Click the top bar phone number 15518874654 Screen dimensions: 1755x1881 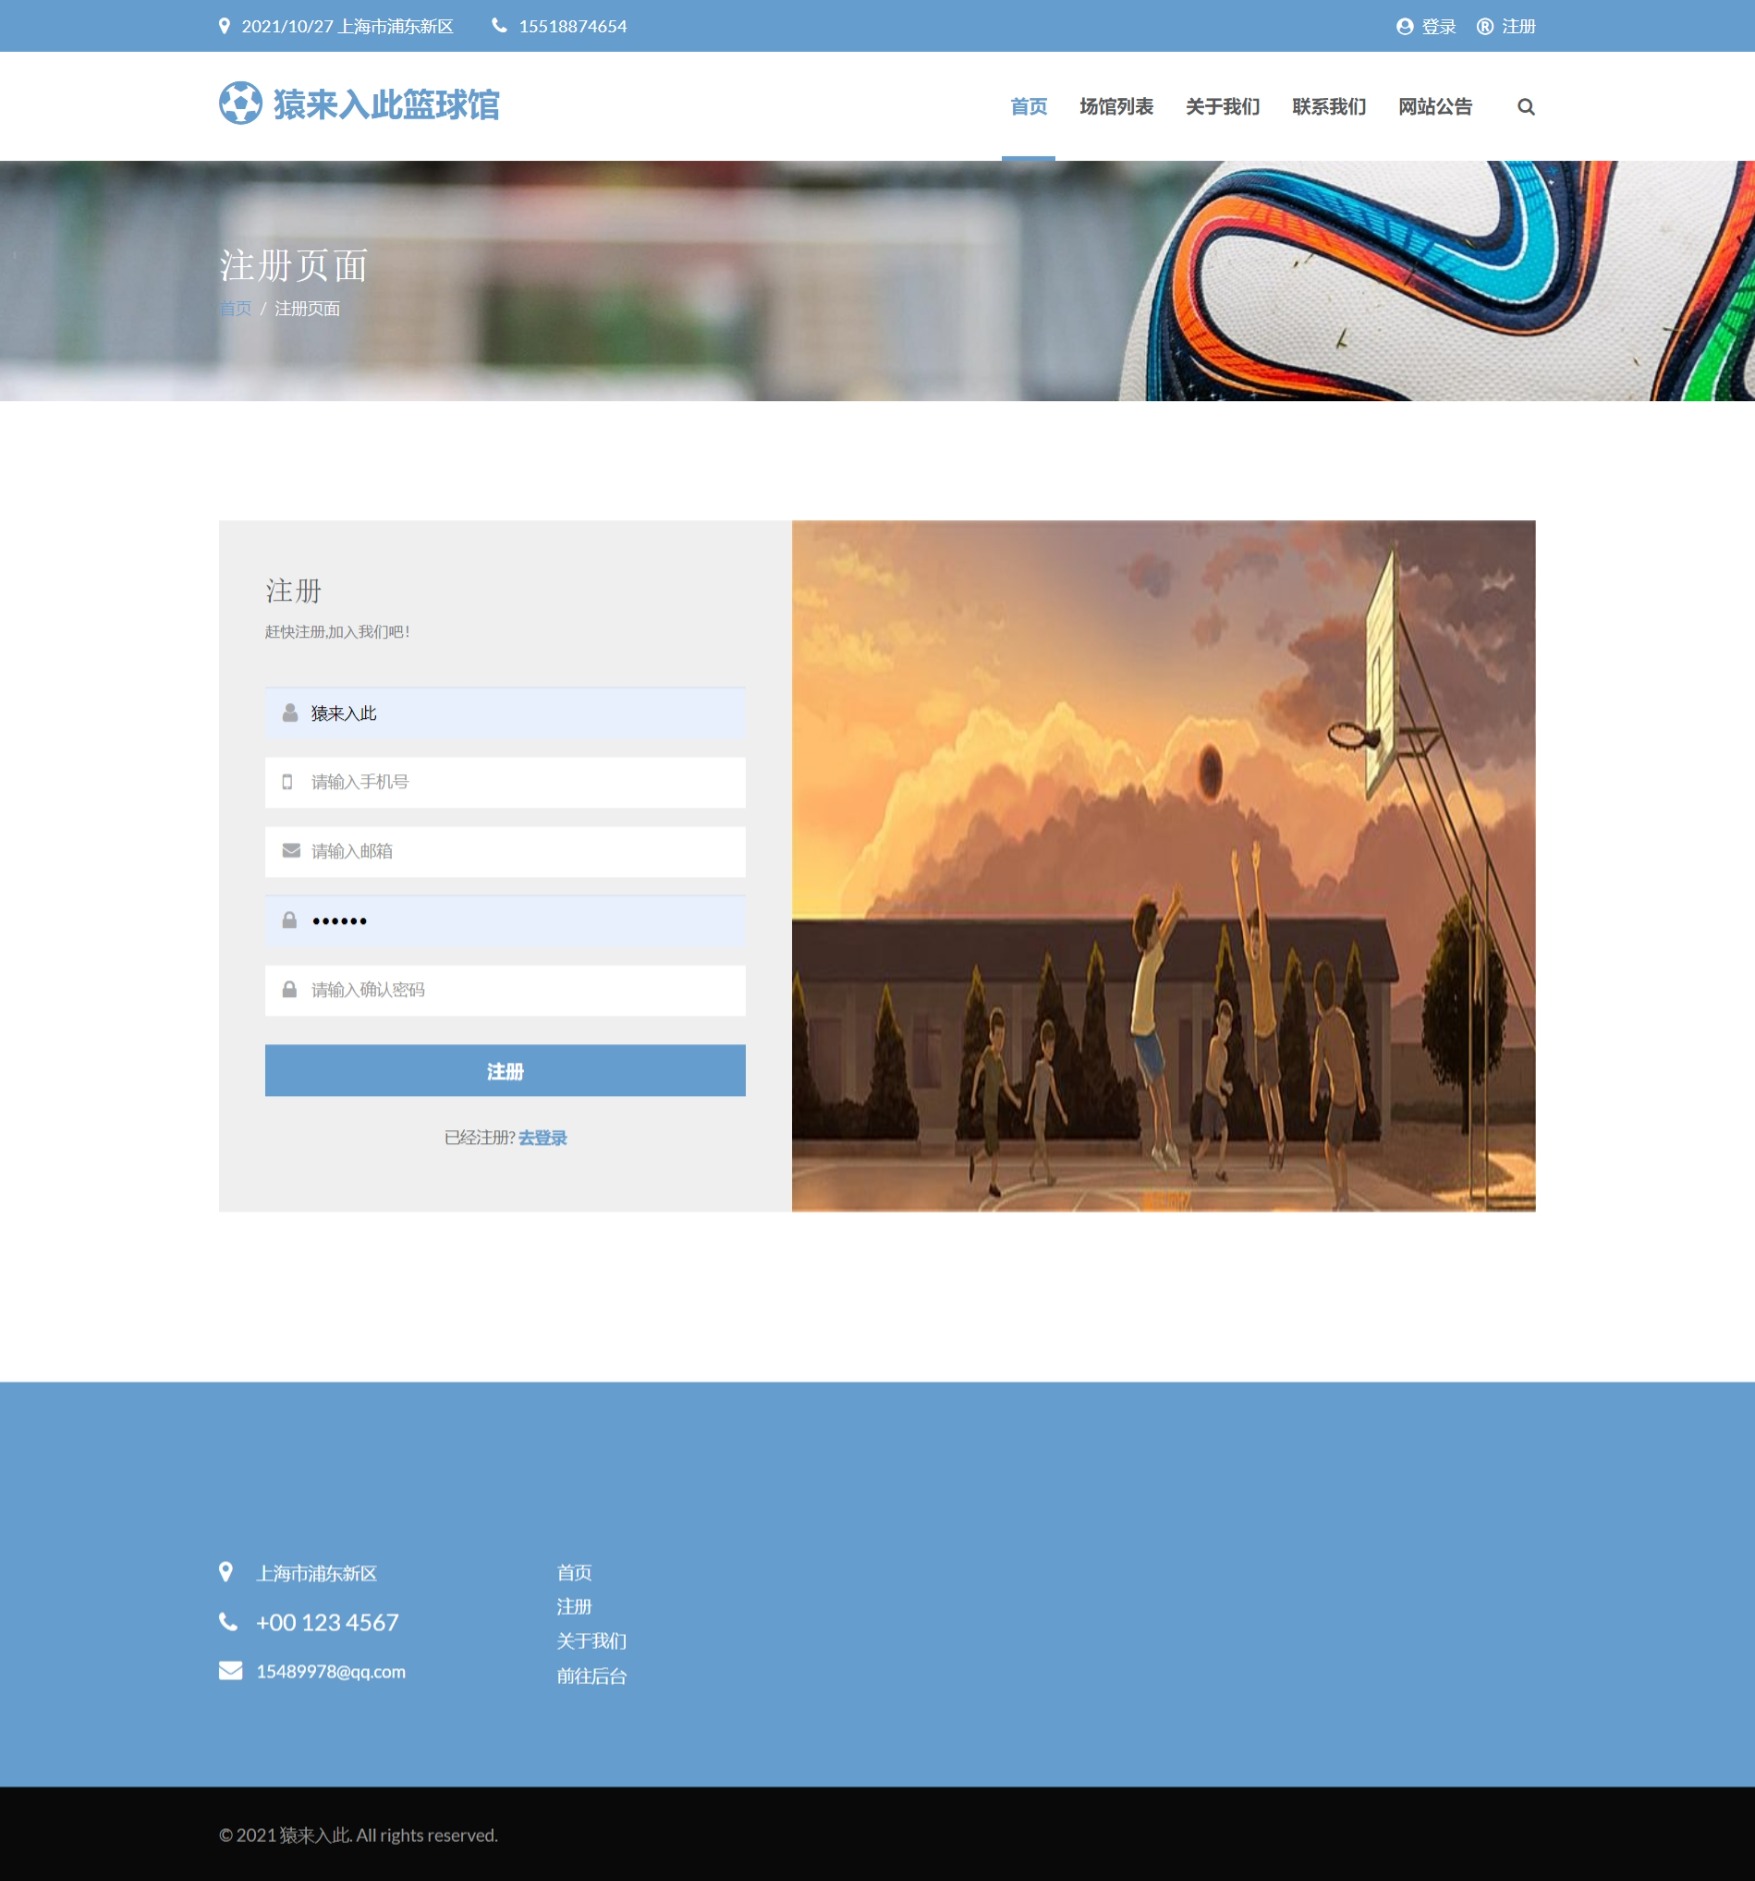[573, 27]
